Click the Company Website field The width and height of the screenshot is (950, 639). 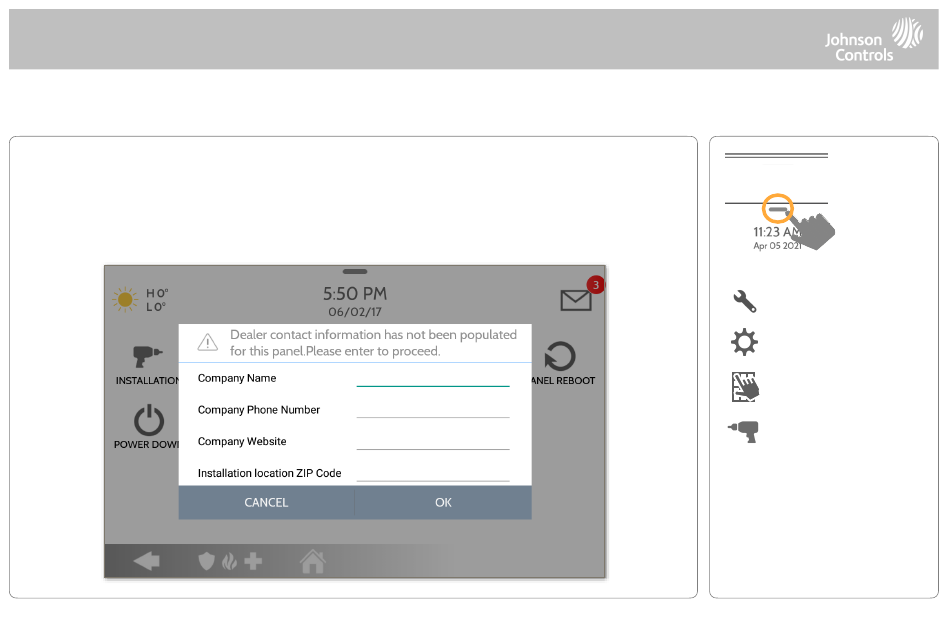[x=433, y=442]
